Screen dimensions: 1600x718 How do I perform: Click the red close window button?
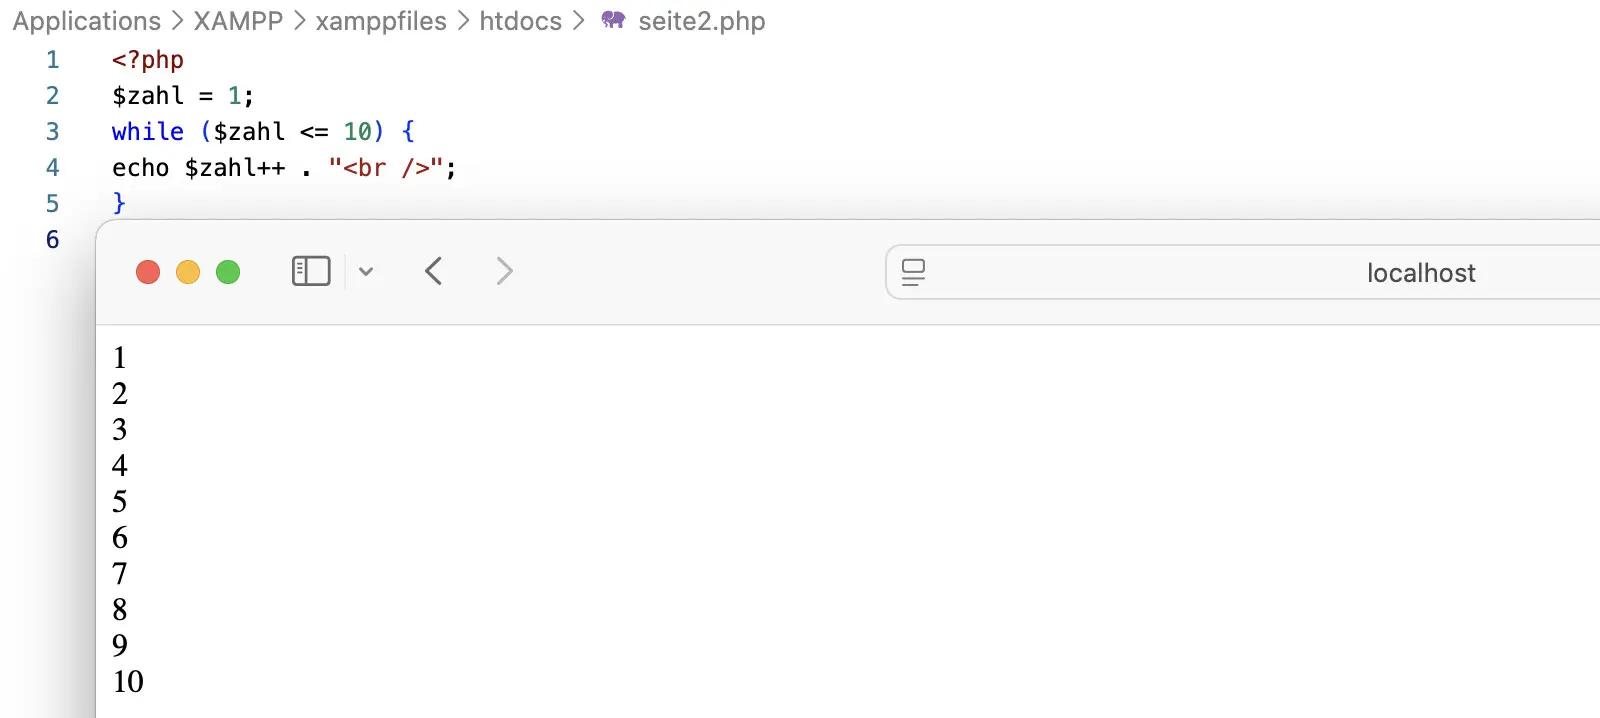tap(148, 272)
